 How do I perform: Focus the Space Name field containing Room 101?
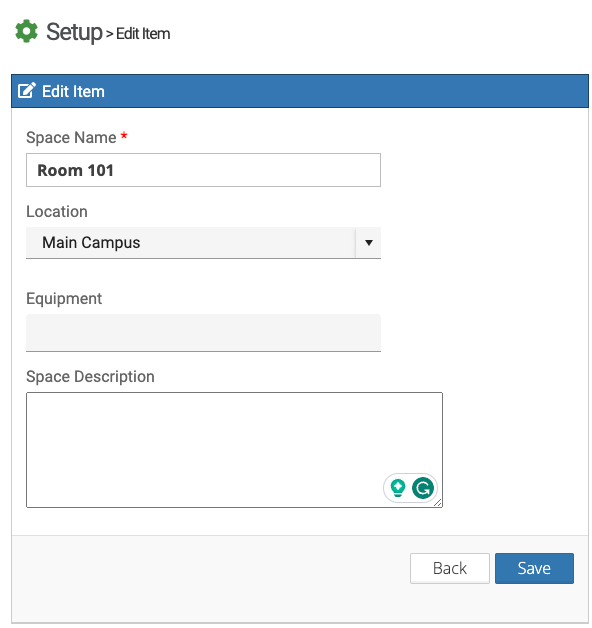click(x=203, y=170)
